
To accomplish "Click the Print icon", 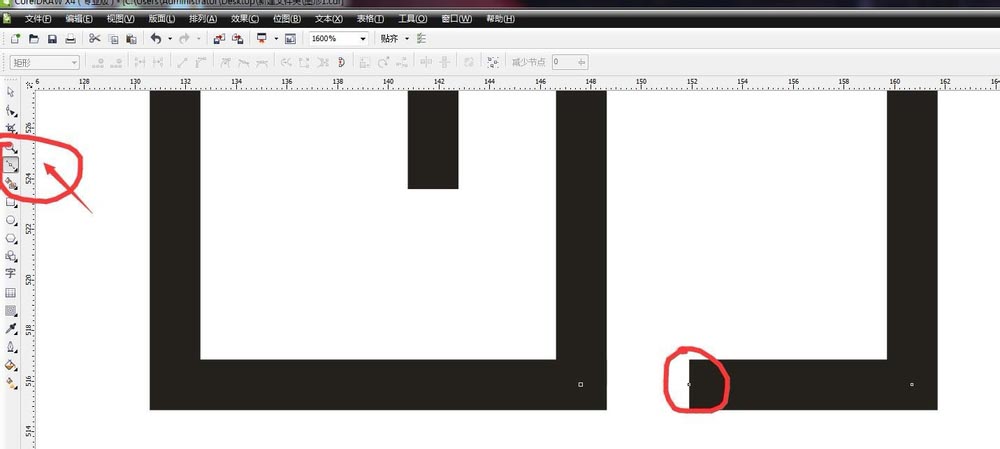I will (70, 39).
